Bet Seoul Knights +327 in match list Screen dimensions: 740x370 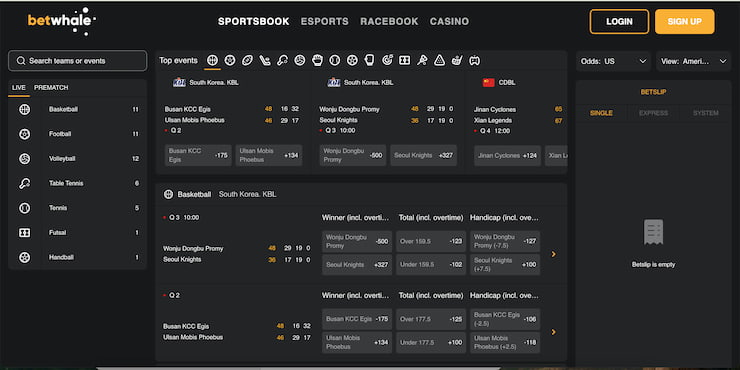coord(357,265)
